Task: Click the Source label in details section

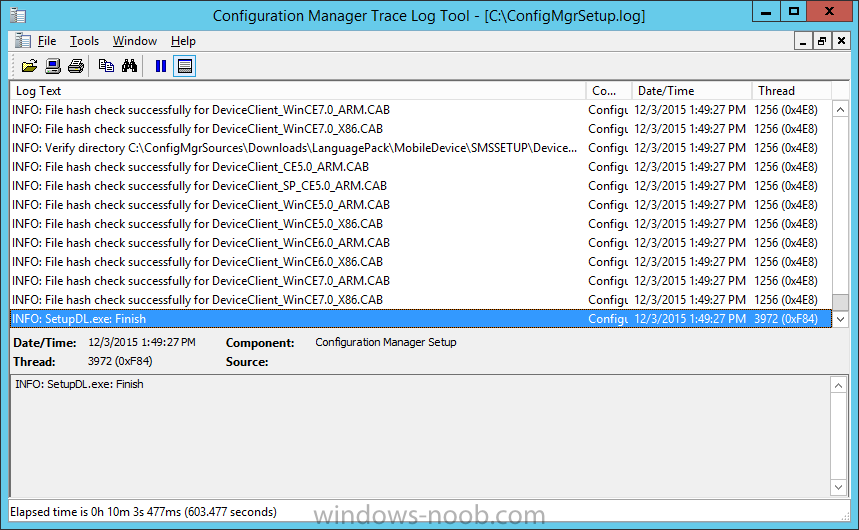Action: click(x=247, y=362)
